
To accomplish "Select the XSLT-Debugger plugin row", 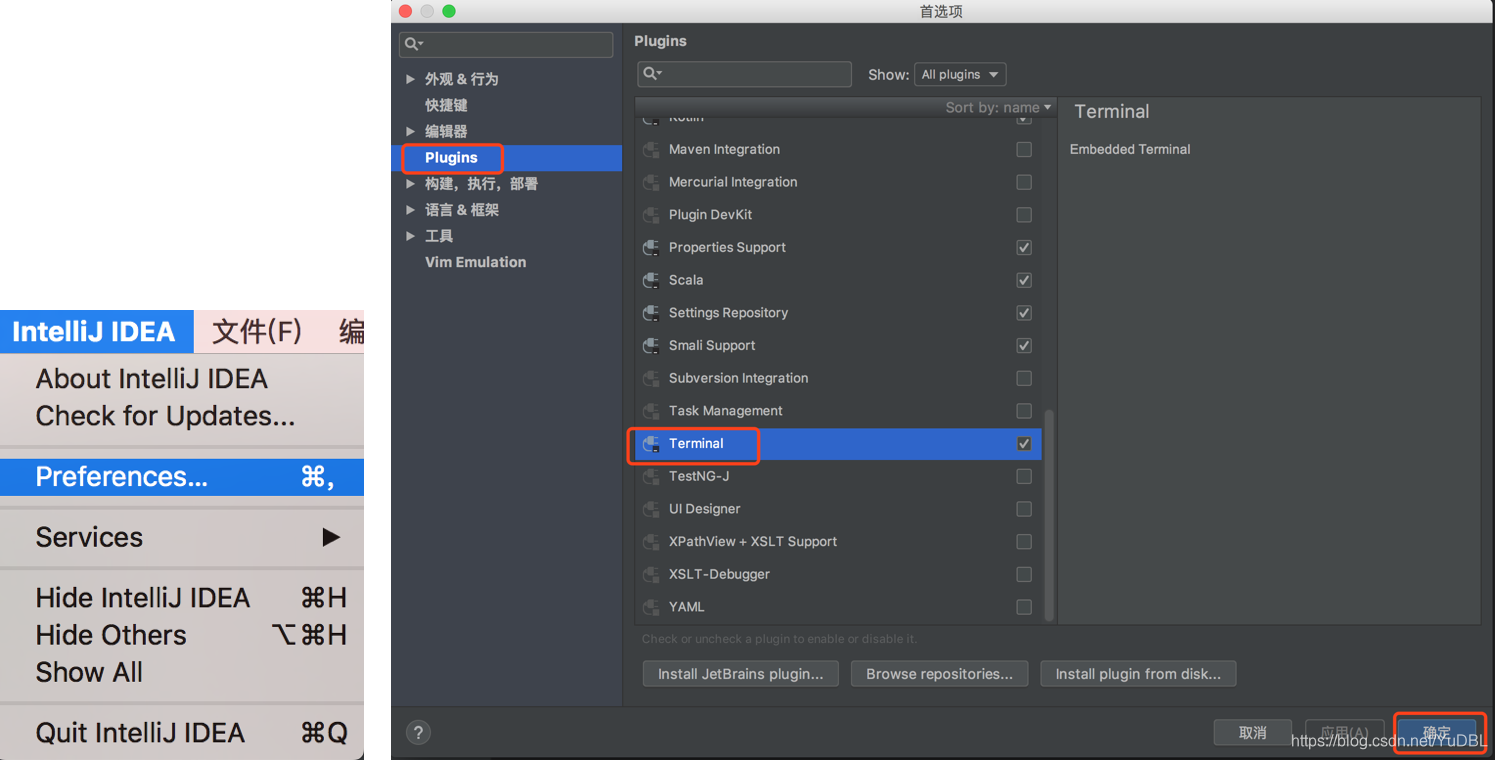I will click(838, 574).
